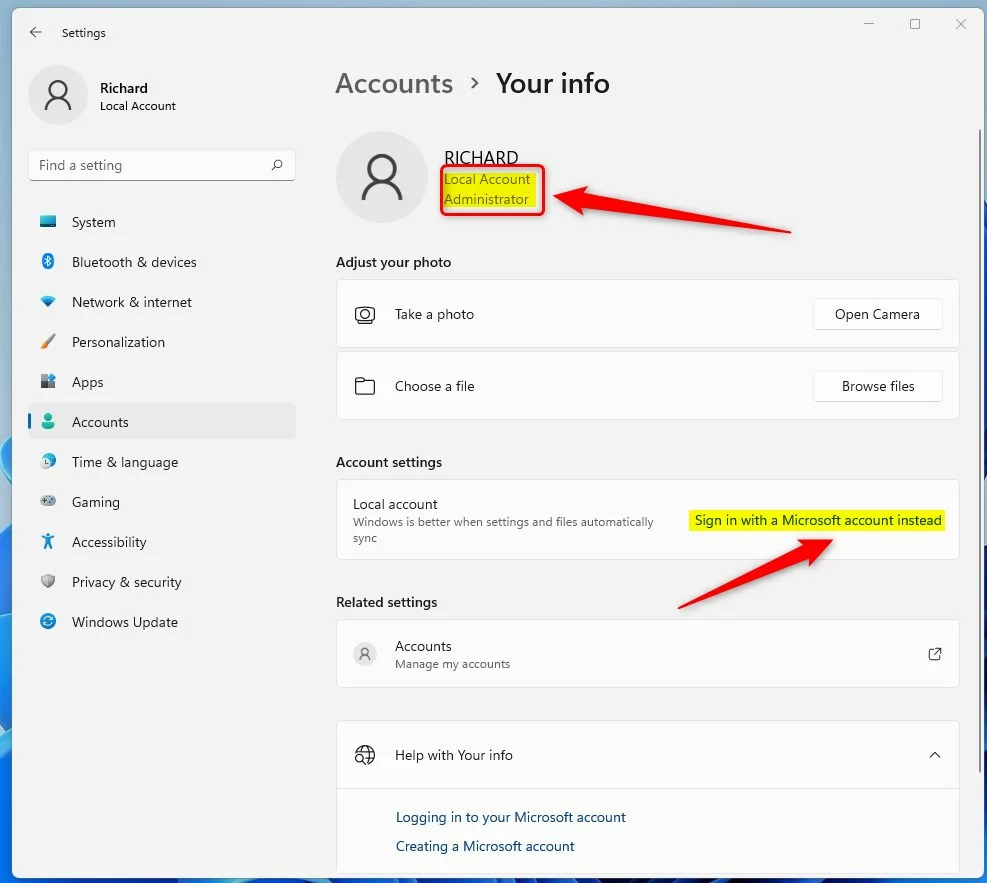Open Windows Update section
The image size is (987, 883).
pos(124,622)
